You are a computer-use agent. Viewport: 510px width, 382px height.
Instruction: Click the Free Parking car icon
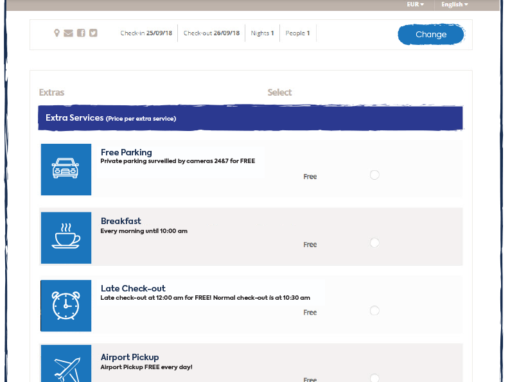click(x=66, y=169)
